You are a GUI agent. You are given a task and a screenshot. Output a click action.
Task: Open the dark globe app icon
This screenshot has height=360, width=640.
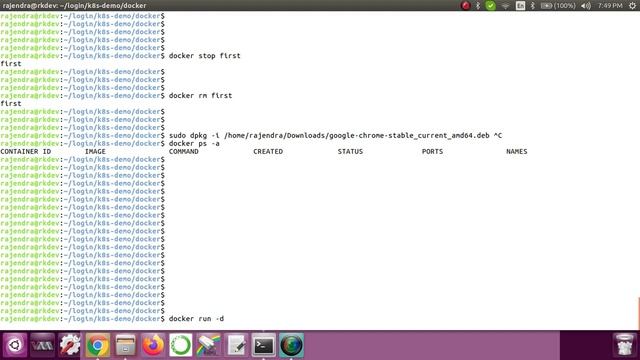click(291, 345)
